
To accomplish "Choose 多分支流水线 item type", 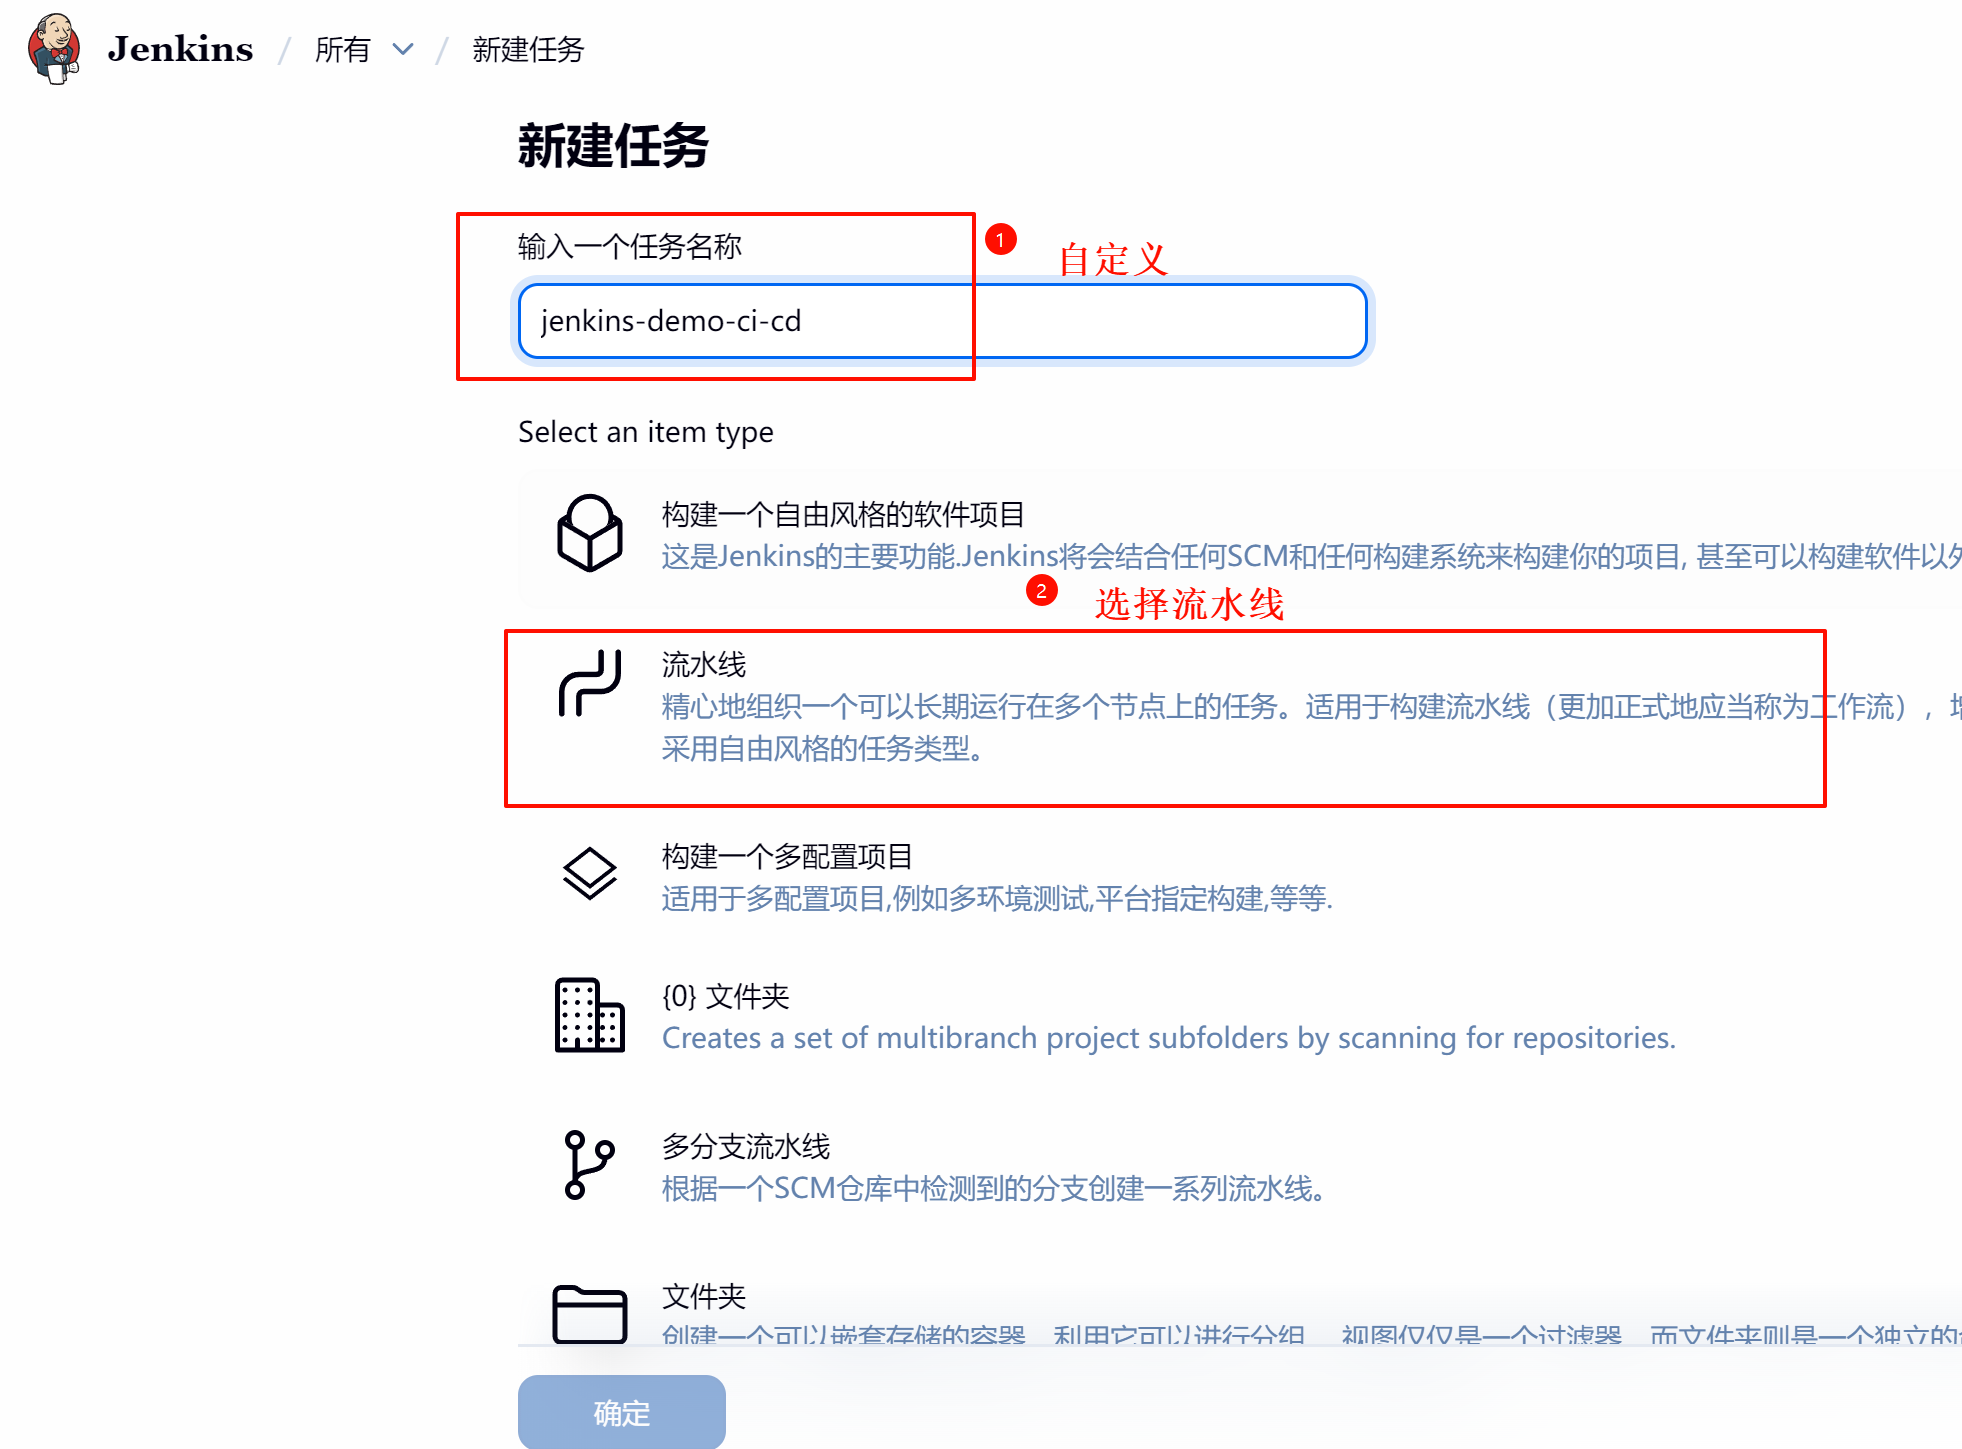I will tap(746, 1146).
